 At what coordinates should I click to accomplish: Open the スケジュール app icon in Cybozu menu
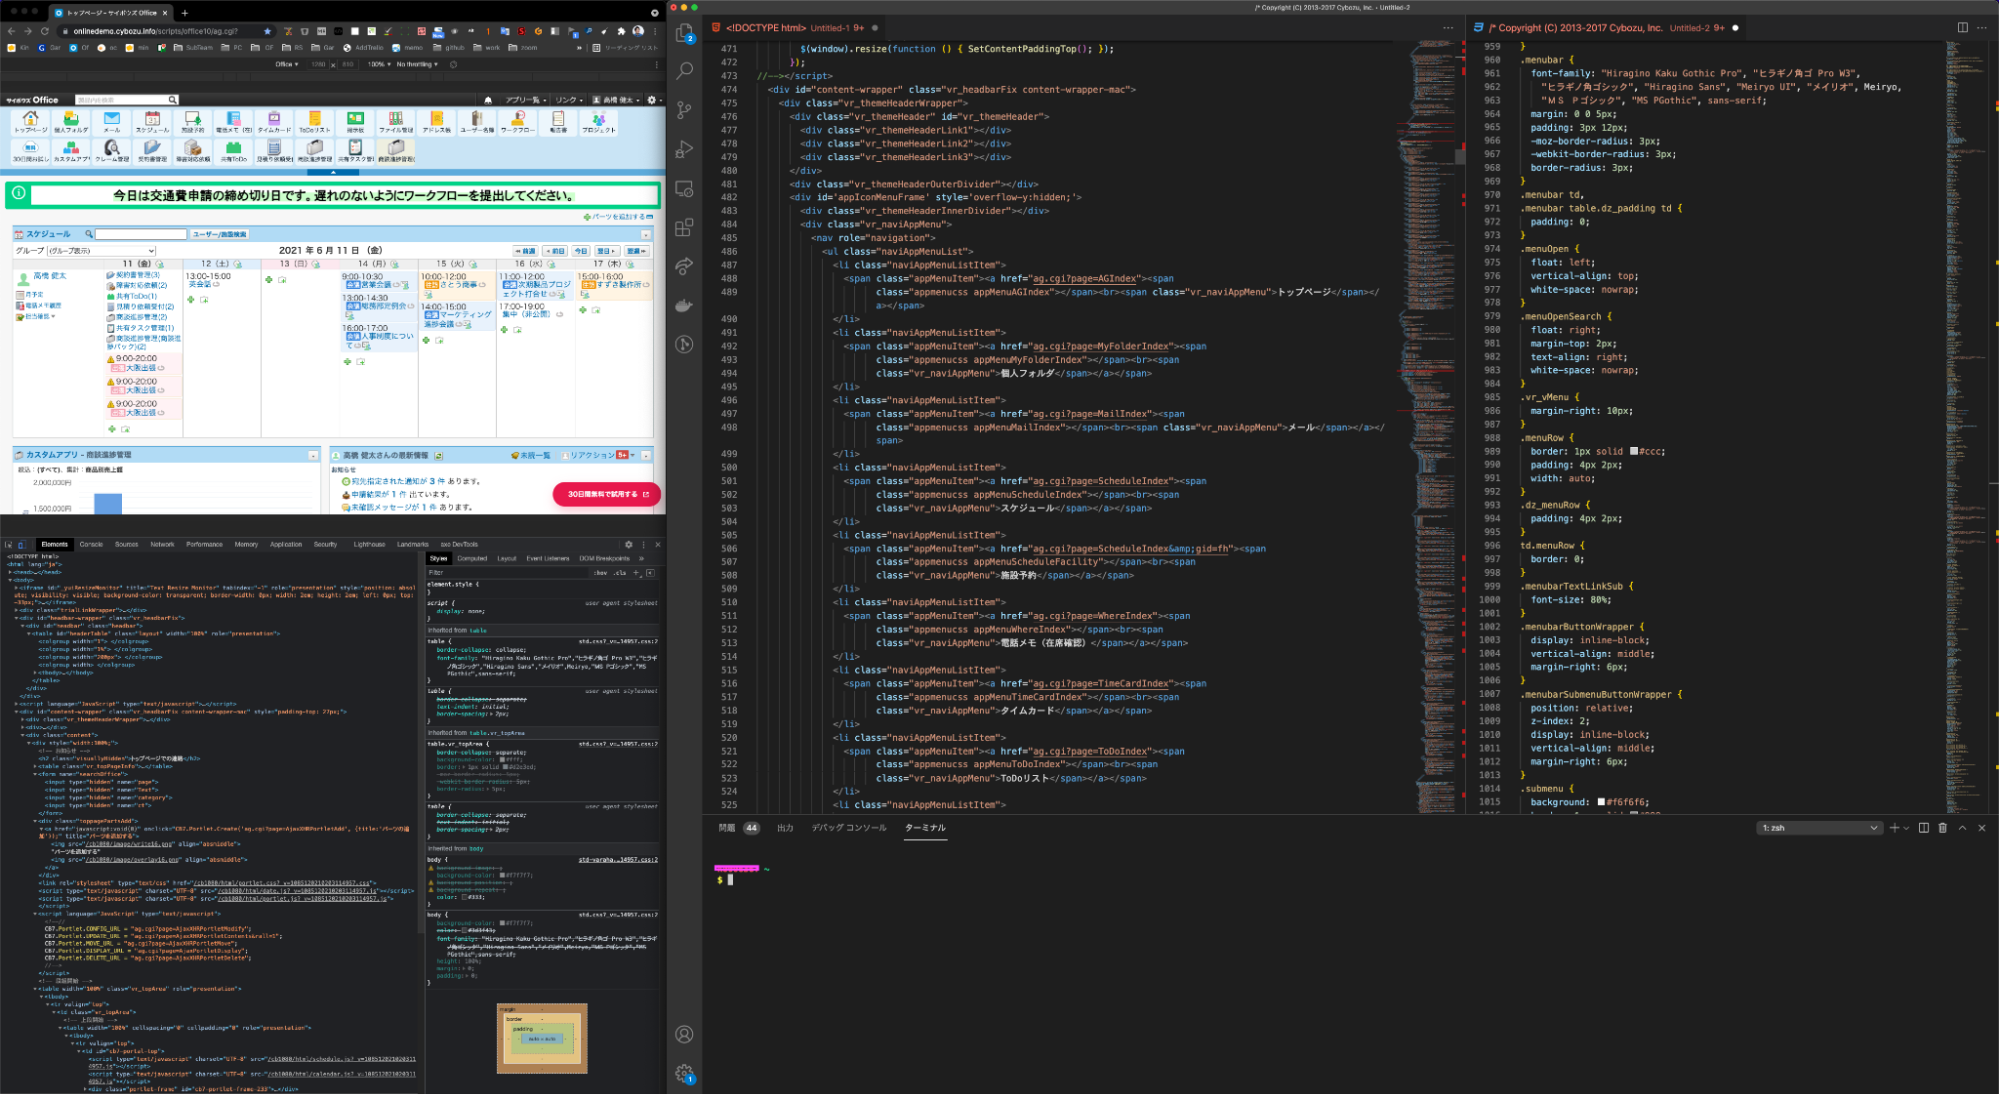pos(152,123)
